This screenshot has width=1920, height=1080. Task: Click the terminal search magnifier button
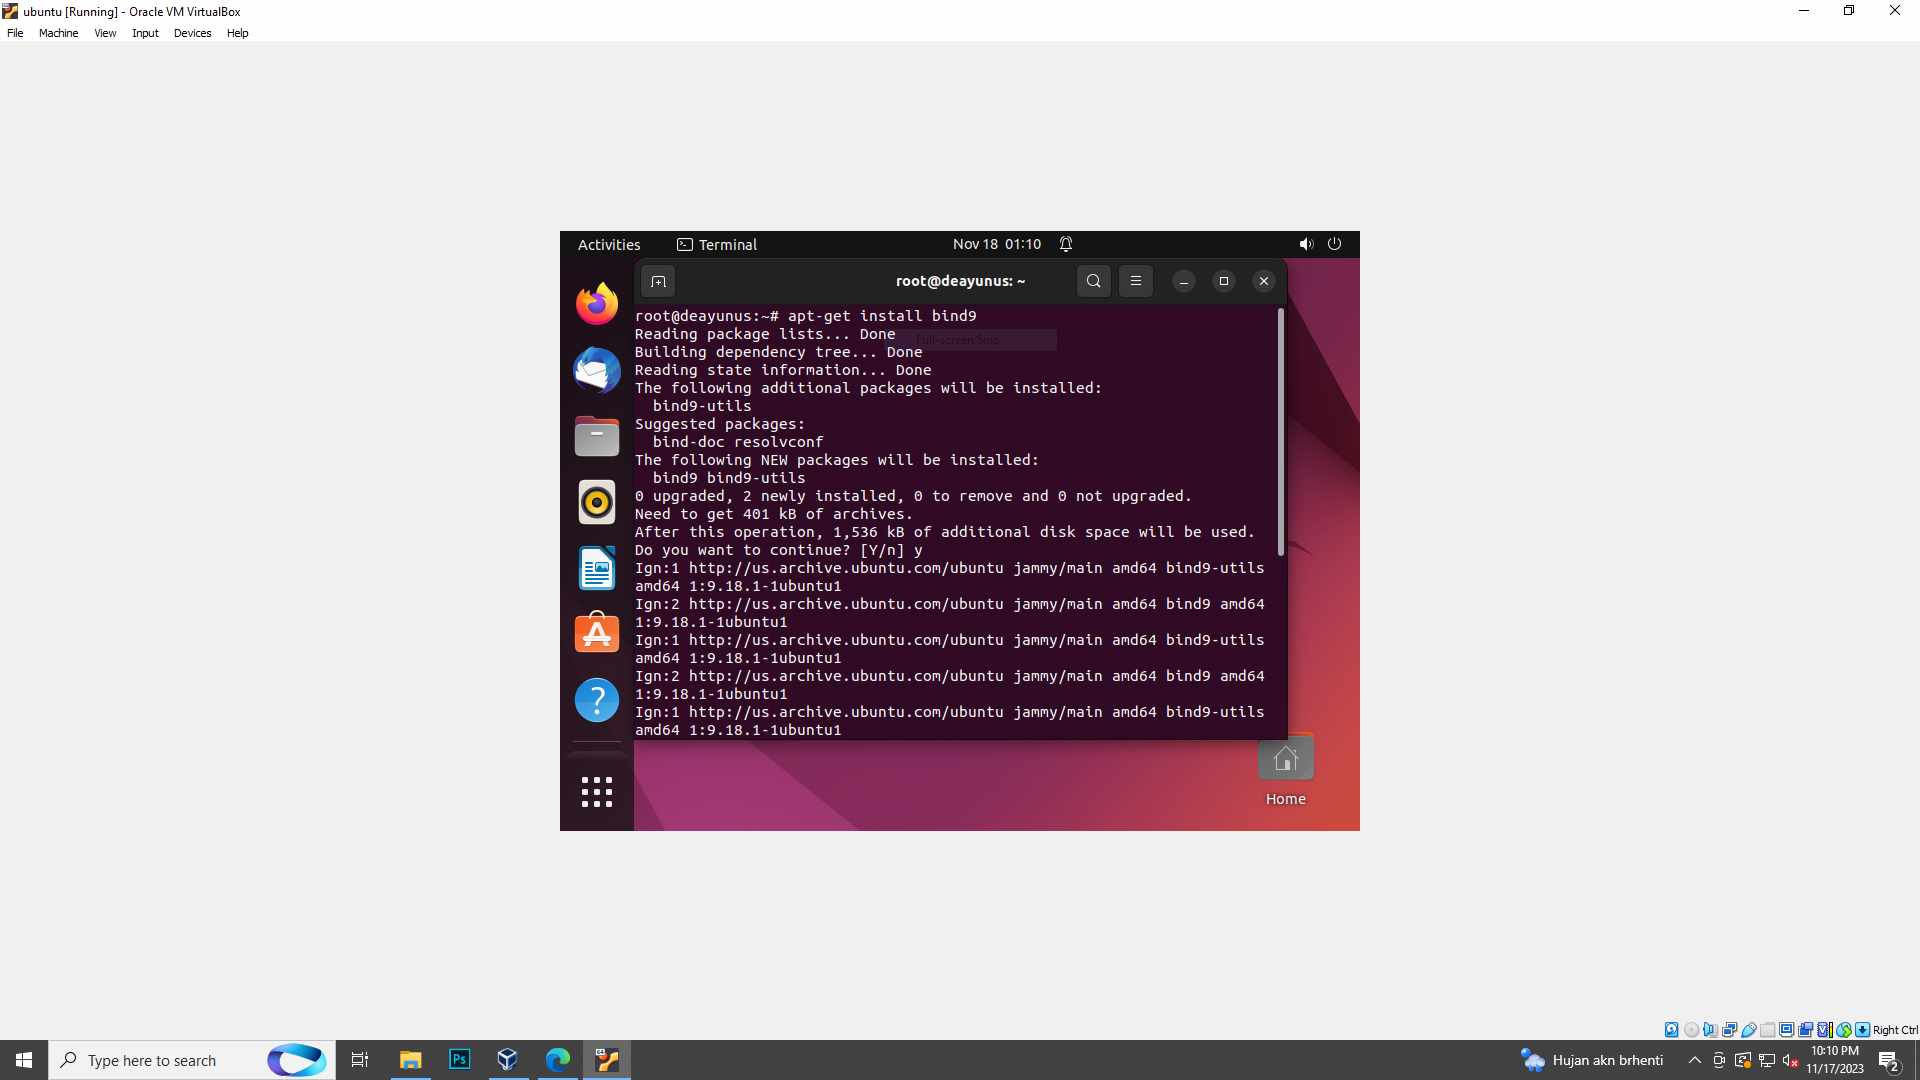tap(1094, 281)
